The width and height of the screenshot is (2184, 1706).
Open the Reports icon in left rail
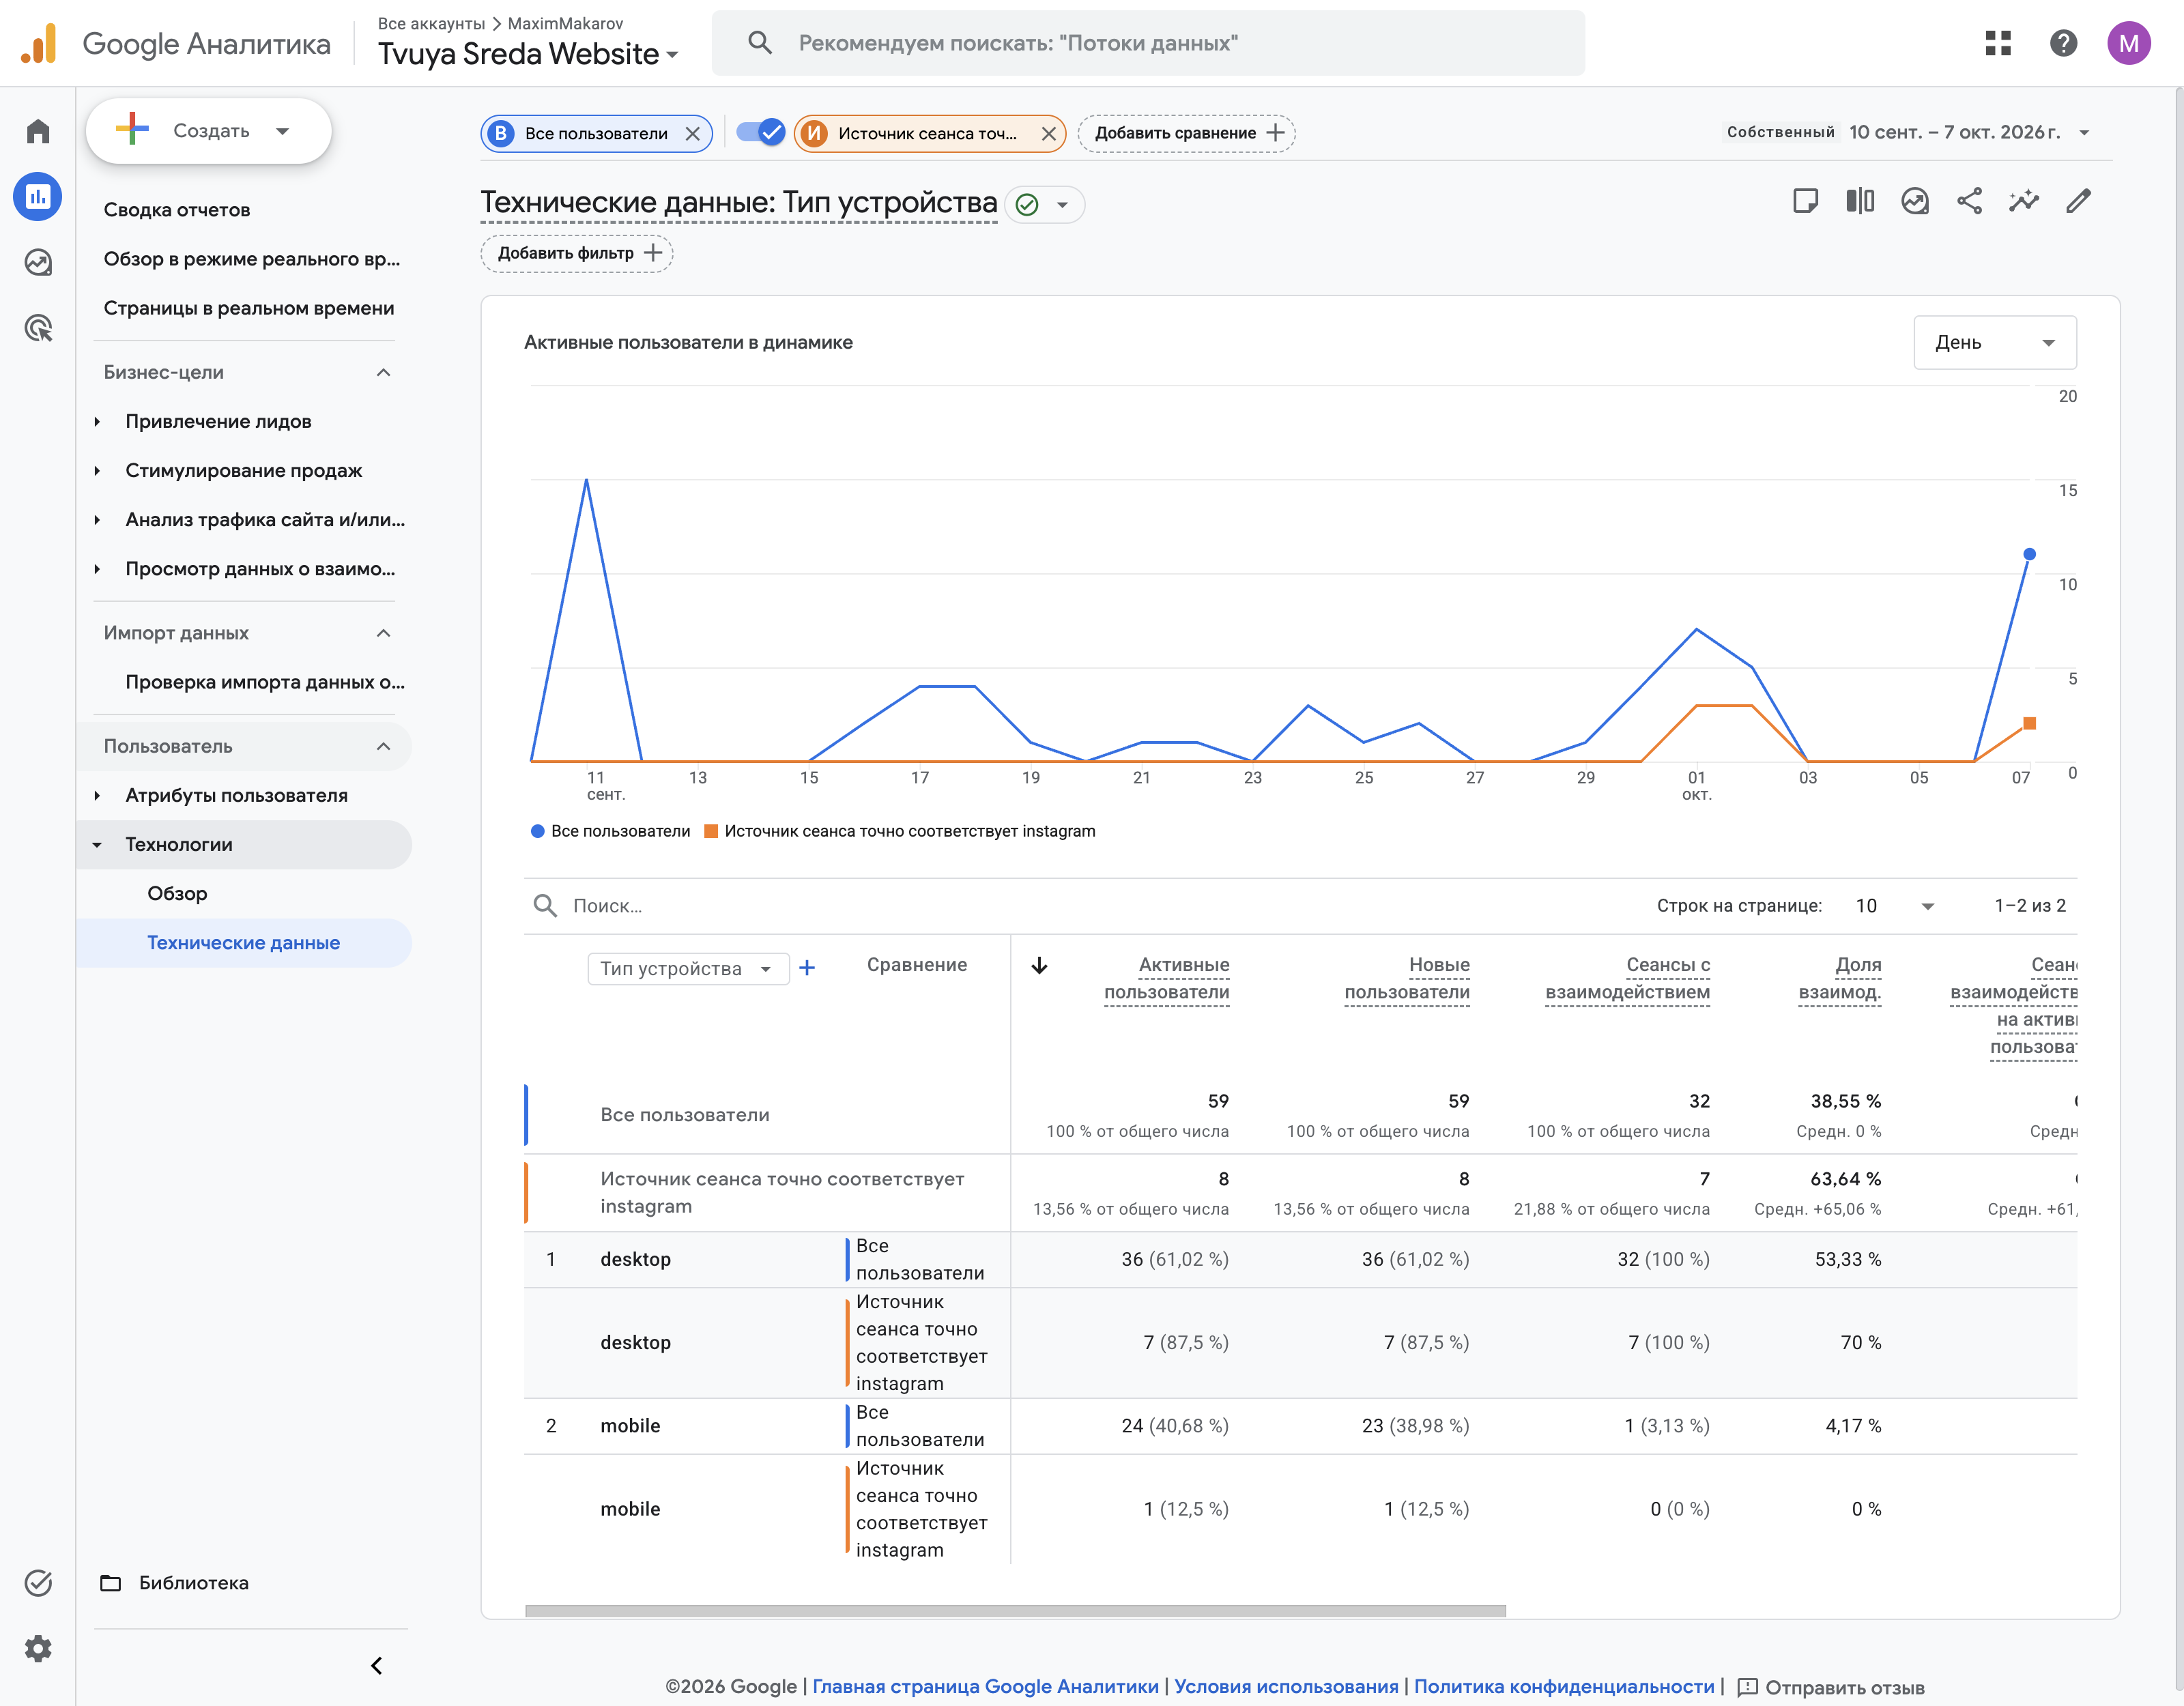(x=38, y=197)
